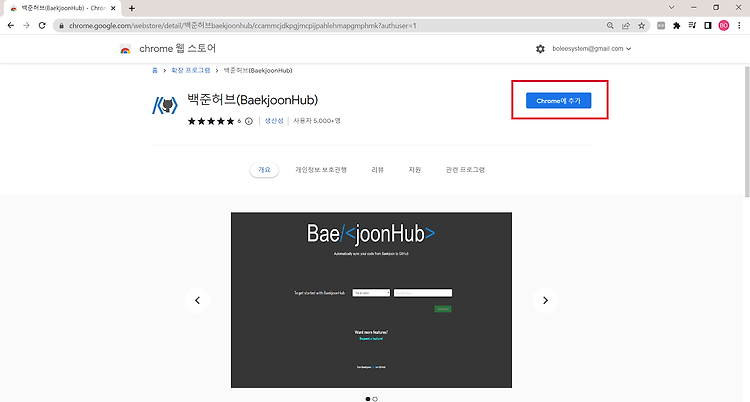
Task: Open the tab search chevron in title bar
Action: [672, 8]
